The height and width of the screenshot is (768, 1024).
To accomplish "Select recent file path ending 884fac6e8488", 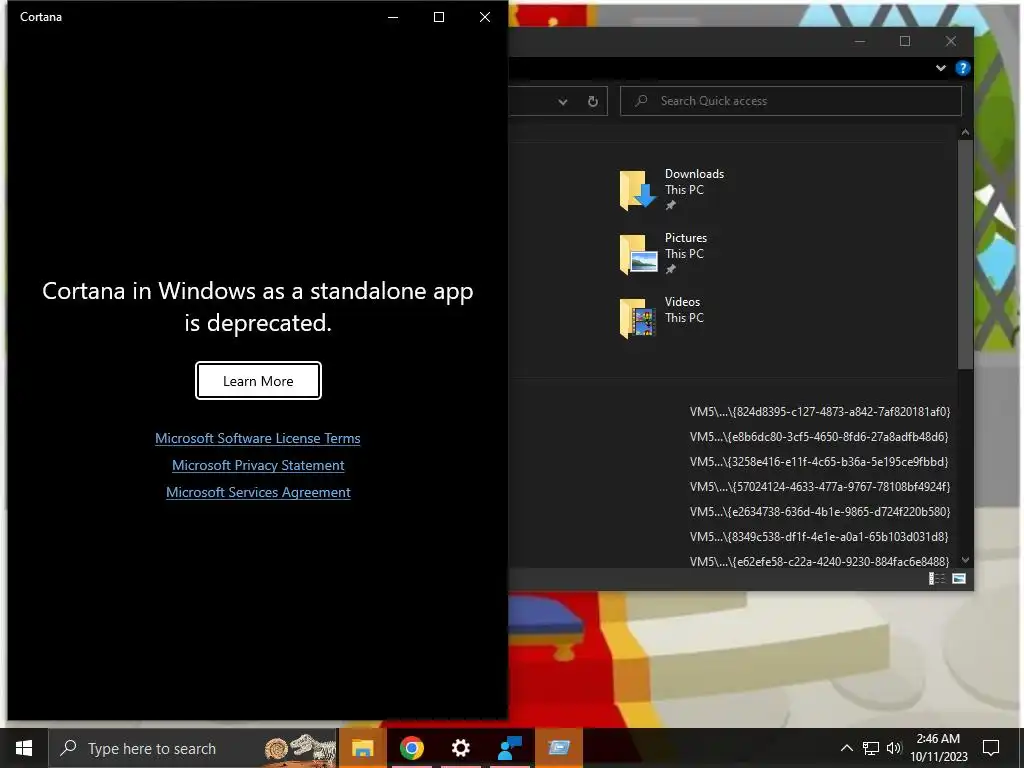I will [x=820, y=562].
